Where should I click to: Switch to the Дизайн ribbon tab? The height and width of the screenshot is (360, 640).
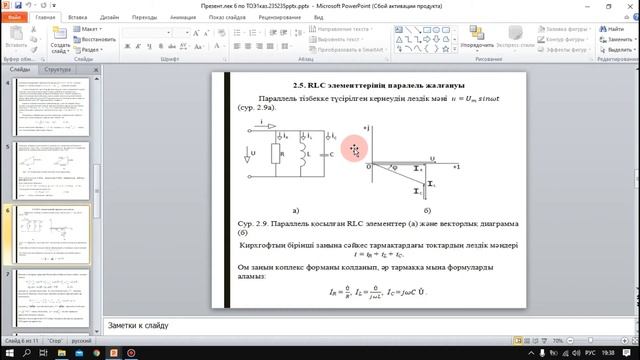pyautogui.click(x=109, y=17)
